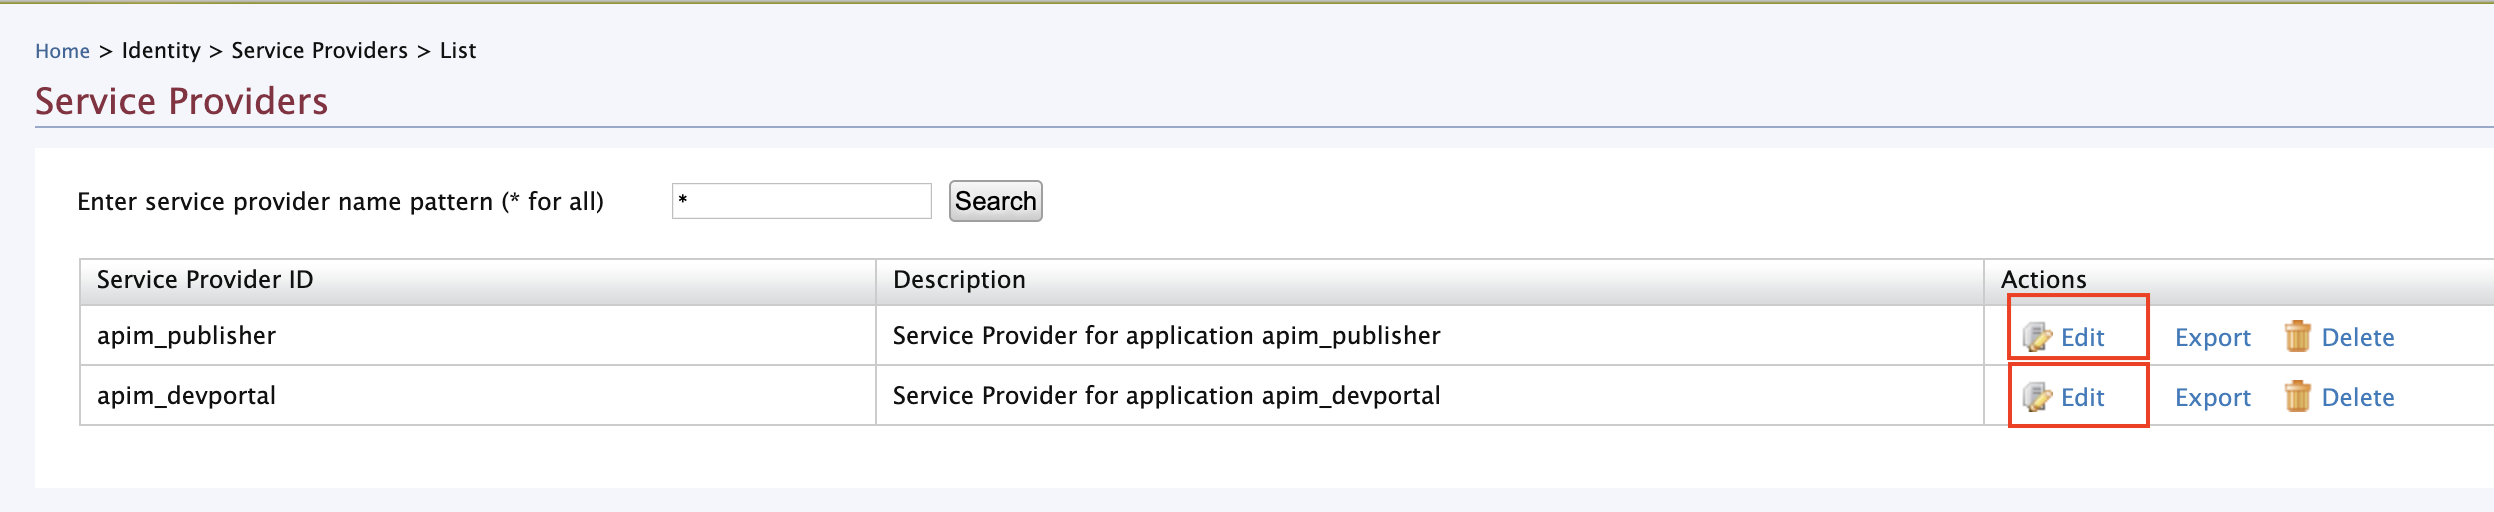This screenshot has height=512, width=2494.
Task: Open the Edit link for apim_devportal
Action: (x=2082, y=398)
